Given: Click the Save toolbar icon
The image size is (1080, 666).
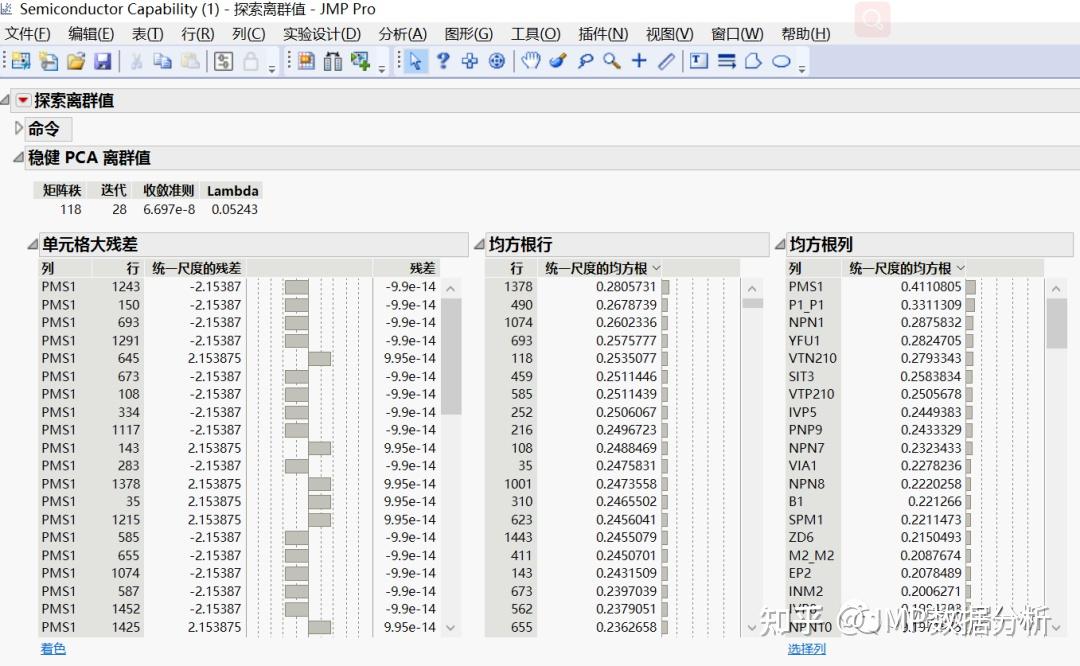Looking at the screenshot, I should 103,61.
